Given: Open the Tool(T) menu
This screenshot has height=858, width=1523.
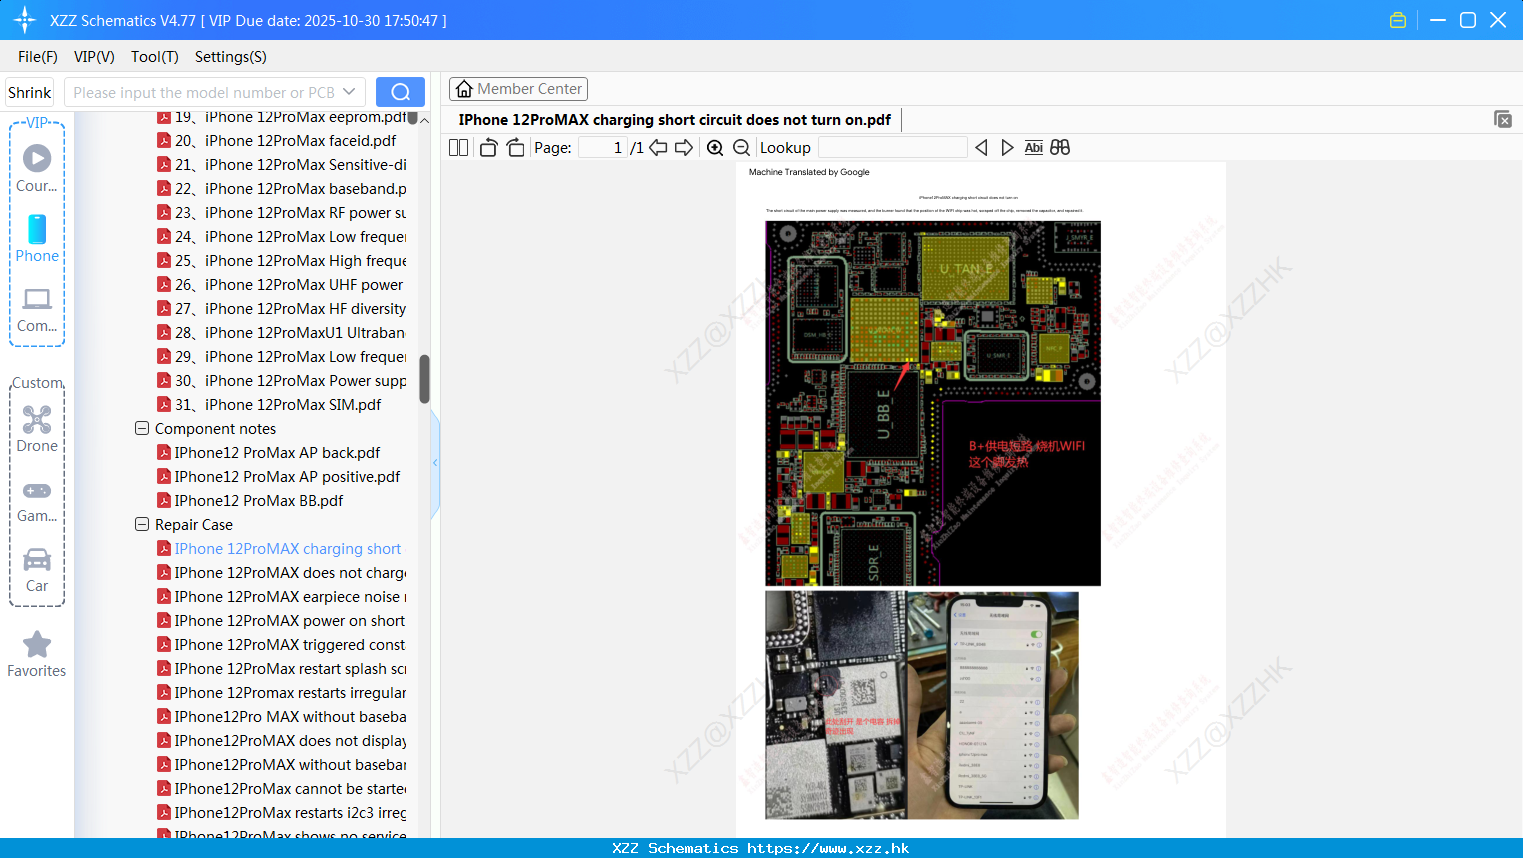Looking at the screenshot, I should 155,57.
